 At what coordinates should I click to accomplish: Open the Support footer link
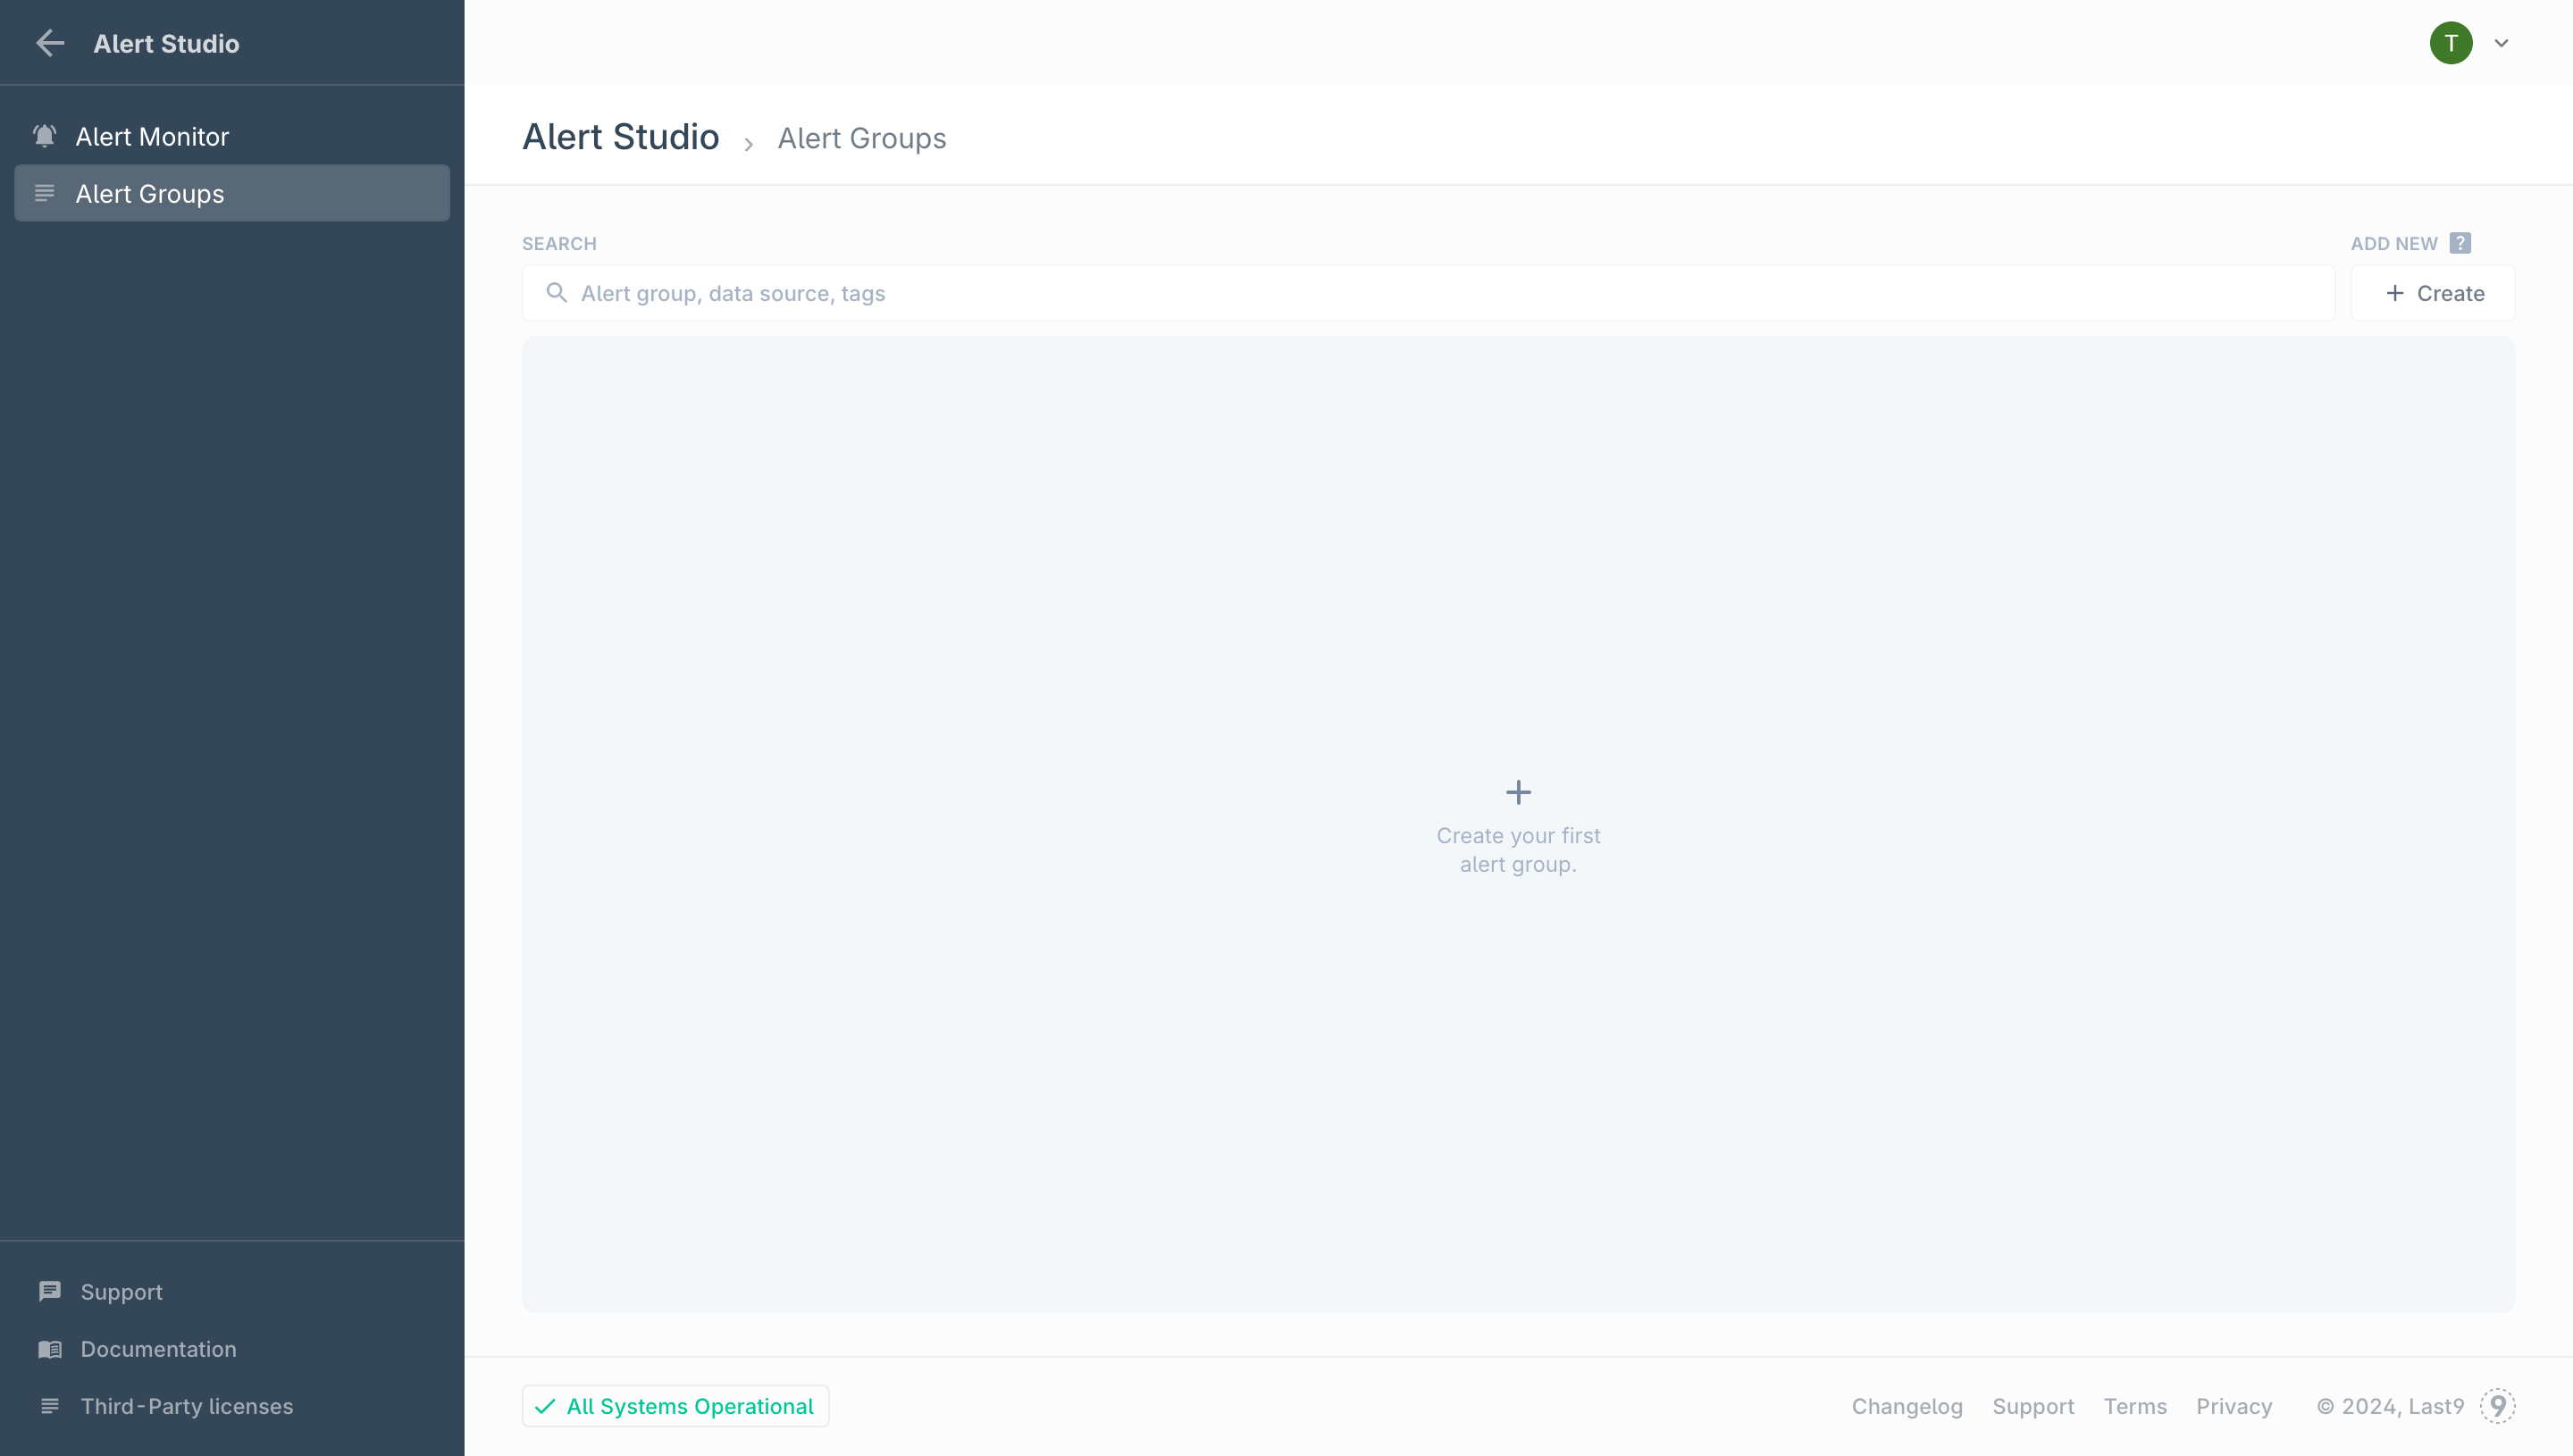[2034, 1407]
